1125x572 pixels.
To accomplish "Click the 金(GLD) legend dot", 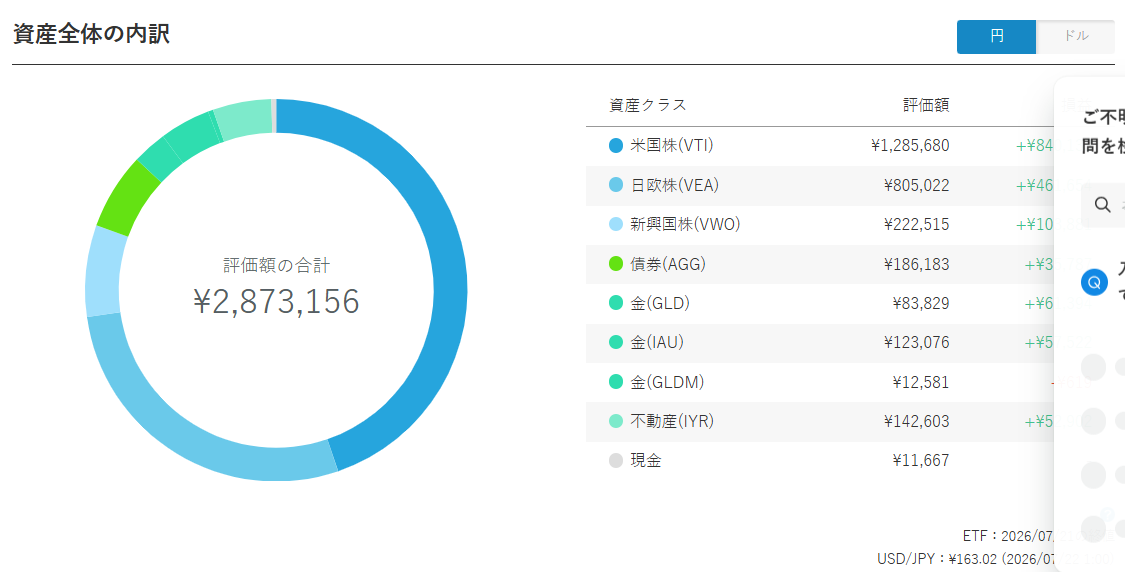I will [616, 304].
